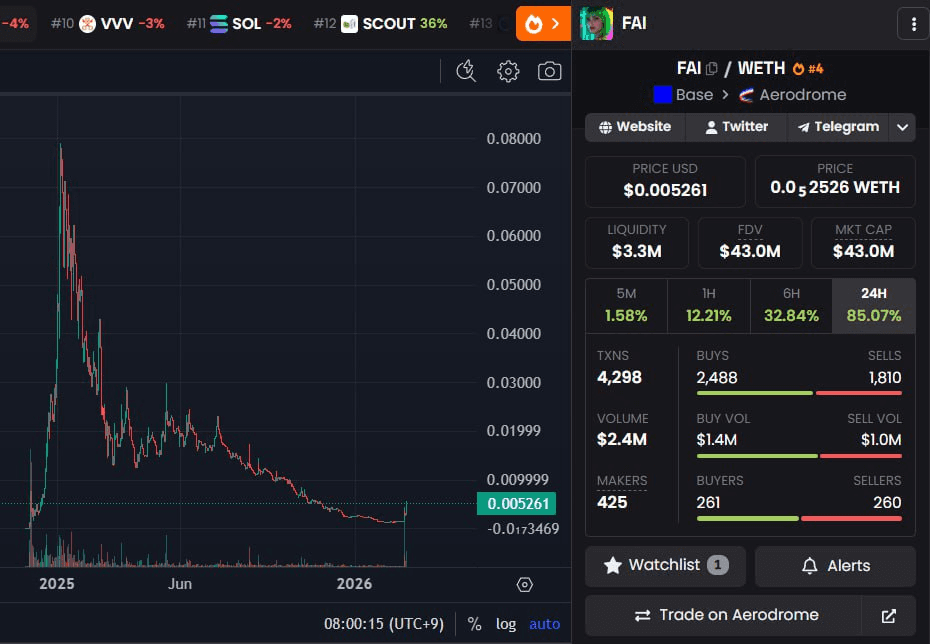
Task: Expand more links chevron next to Telegram
Action: [x=902, y=127]
